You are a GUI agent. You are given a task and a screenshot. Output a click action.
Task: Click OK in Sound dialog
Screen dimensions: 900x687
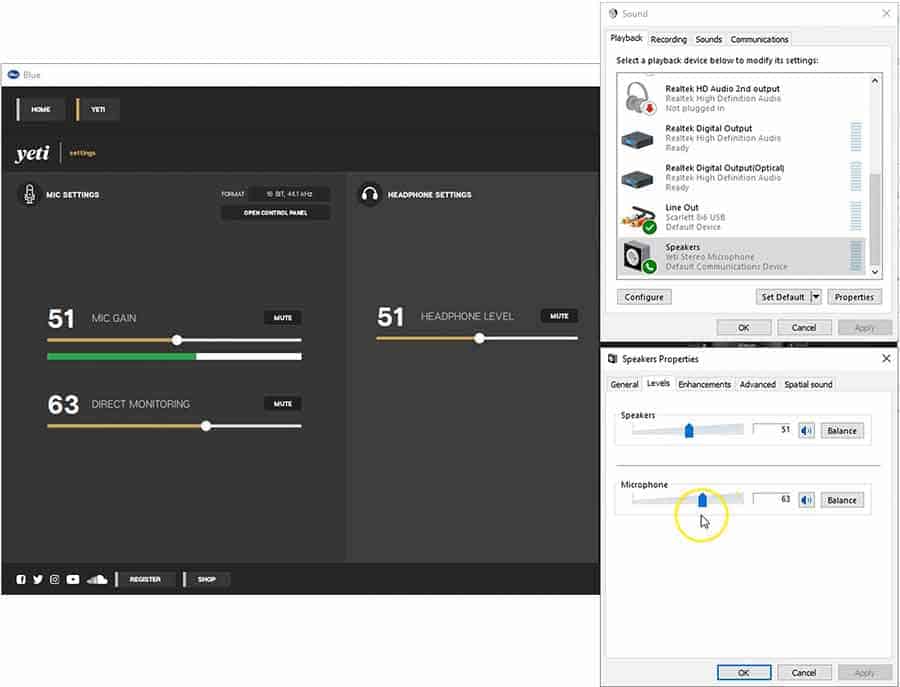(x=743, y=327)
